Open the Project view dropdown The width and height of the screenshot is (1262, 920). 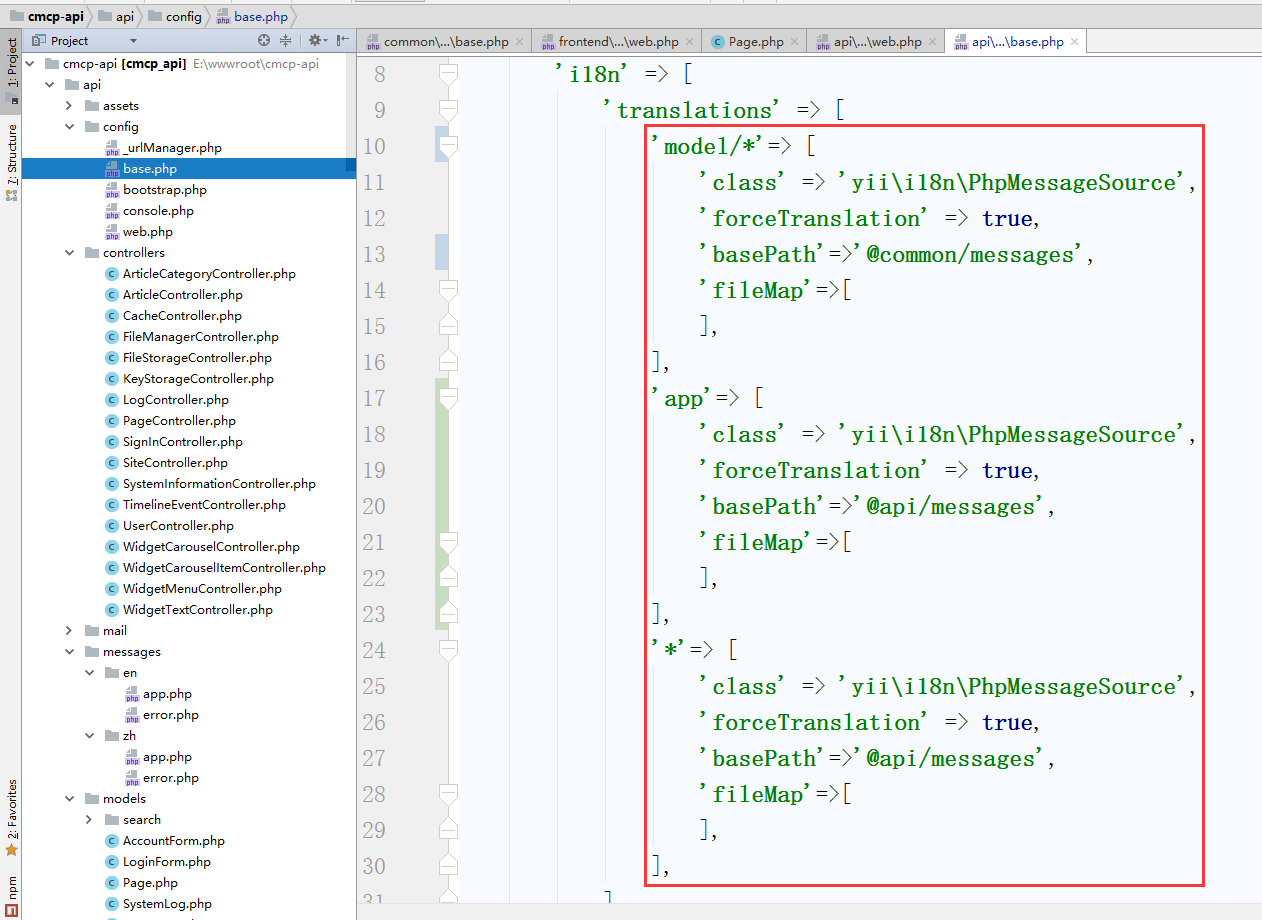[x=133, y=41]
